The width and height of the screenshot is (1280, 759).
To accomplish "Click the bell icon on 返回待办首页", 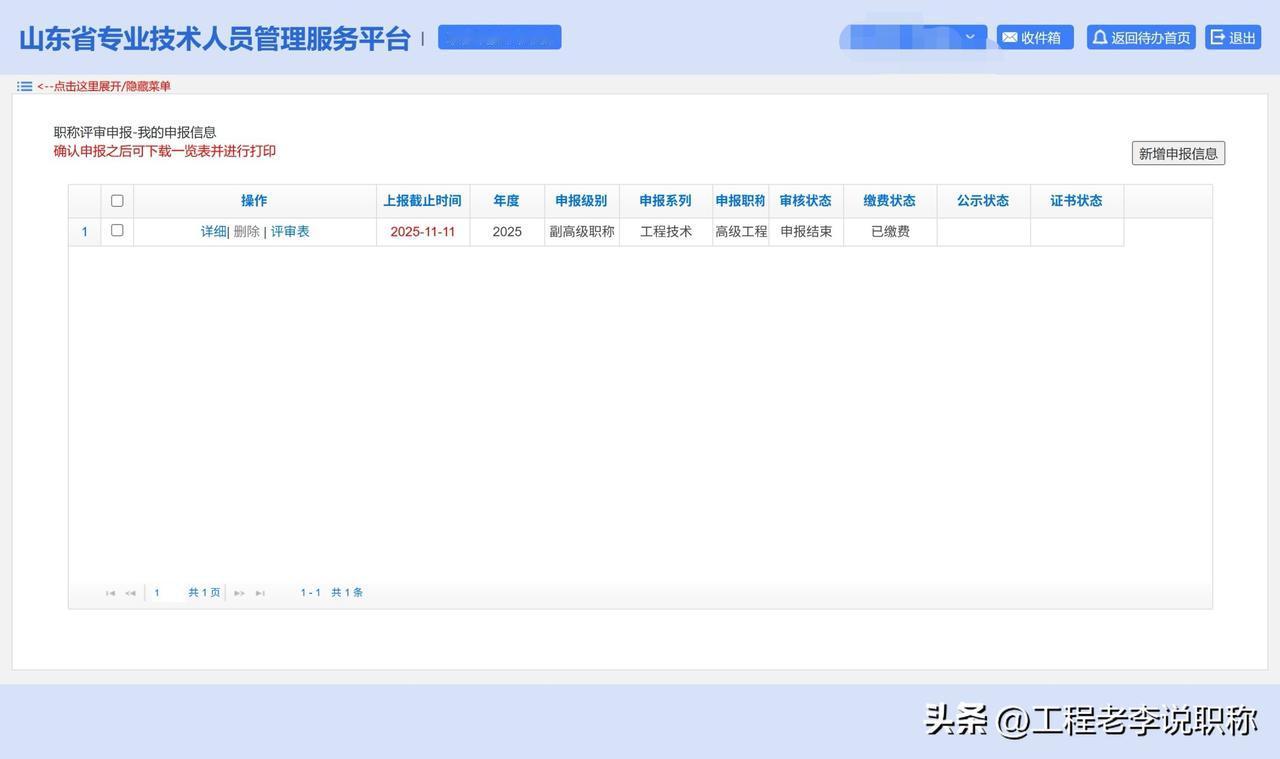I will click(1098, 36).
